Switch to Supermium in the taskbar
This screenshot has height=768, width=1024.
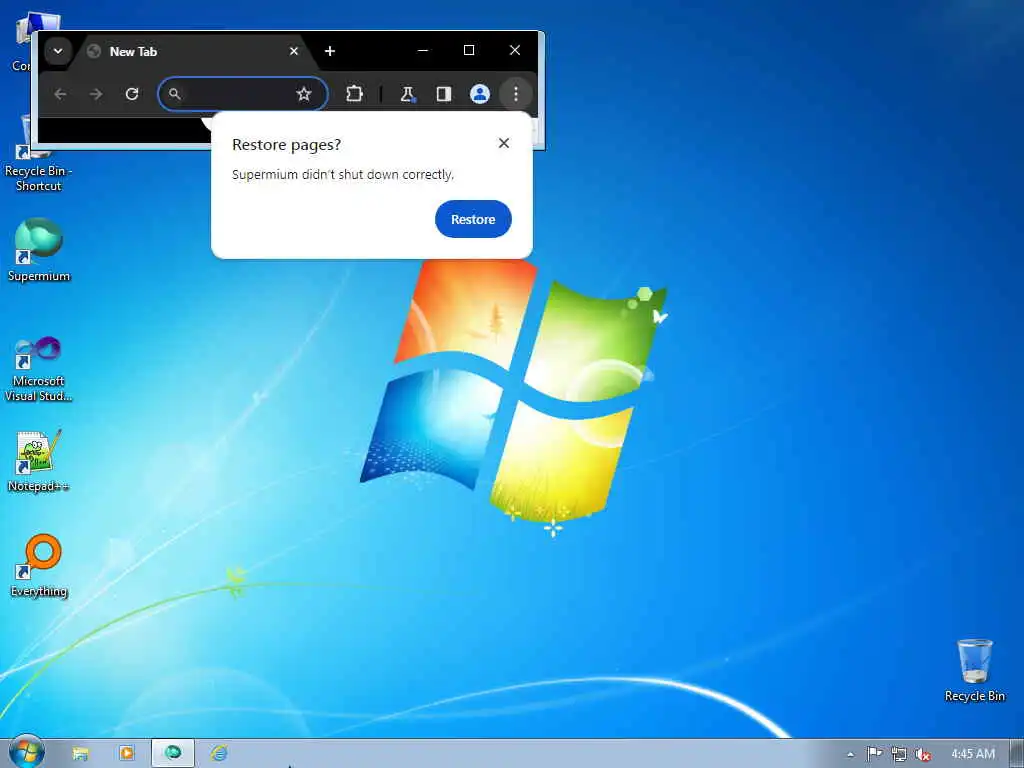coord(173,754)
